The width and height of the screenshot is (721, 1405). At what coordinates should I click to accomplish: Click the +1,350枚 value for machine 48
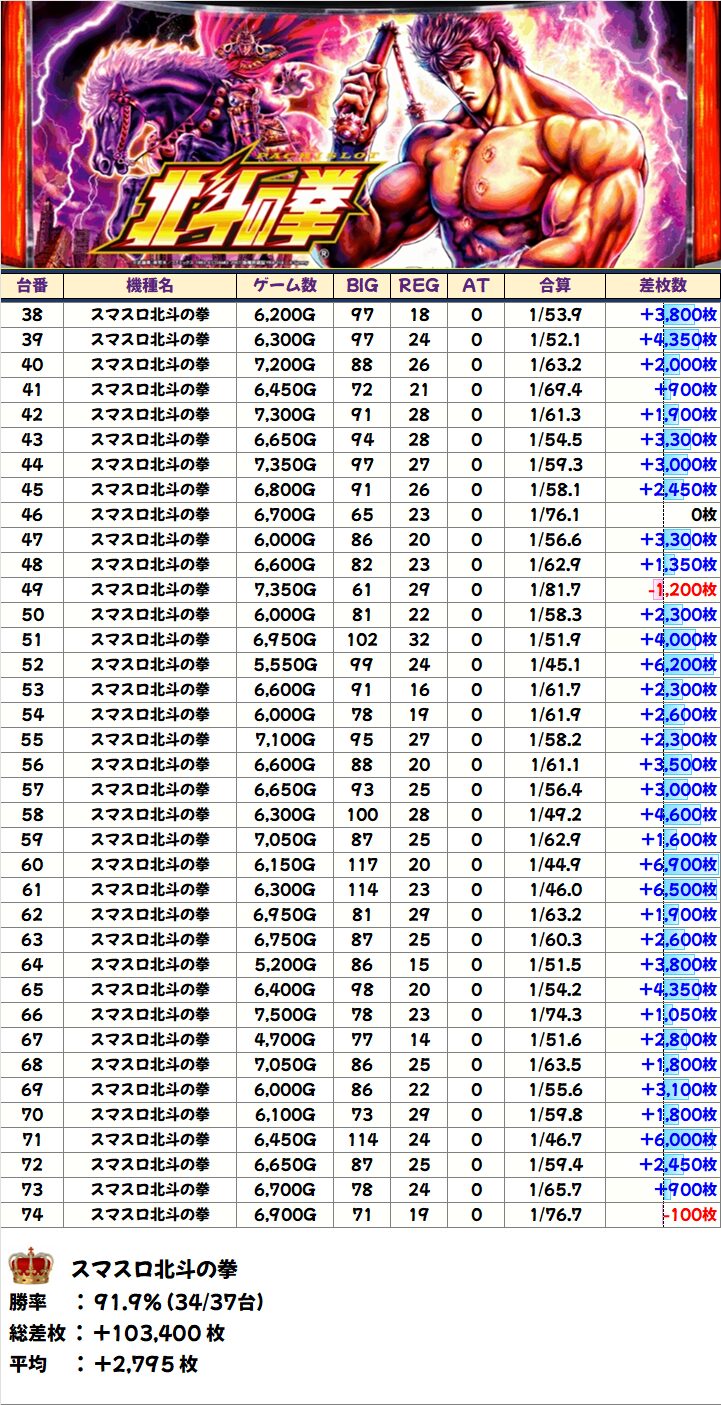[x=679, y=564]
